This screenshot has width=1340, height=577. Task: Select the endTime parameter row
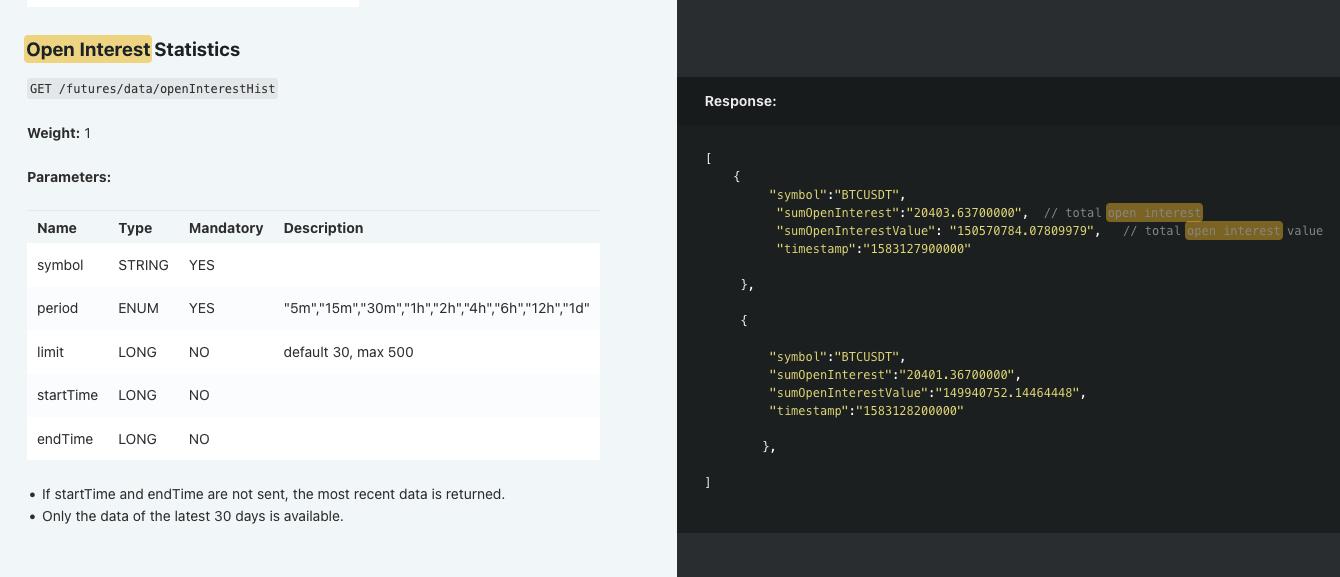point(313,439)
